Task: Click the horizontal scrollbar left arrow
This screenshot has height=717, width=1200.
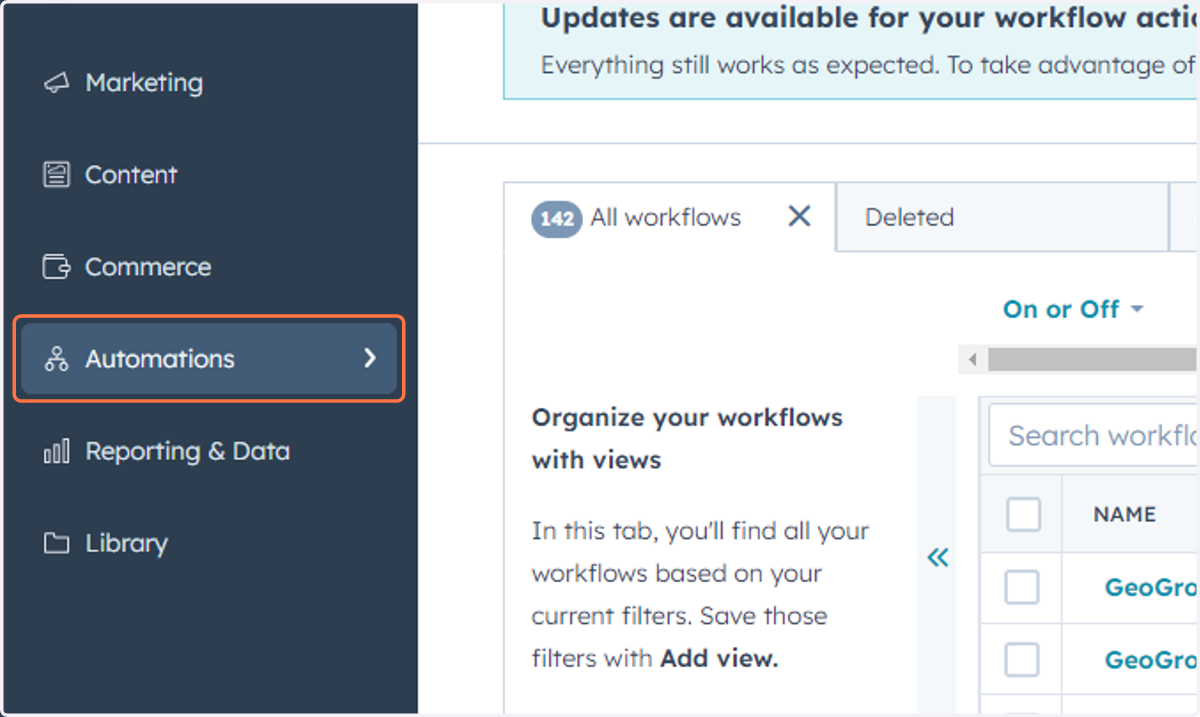Action: coord(971,360)
